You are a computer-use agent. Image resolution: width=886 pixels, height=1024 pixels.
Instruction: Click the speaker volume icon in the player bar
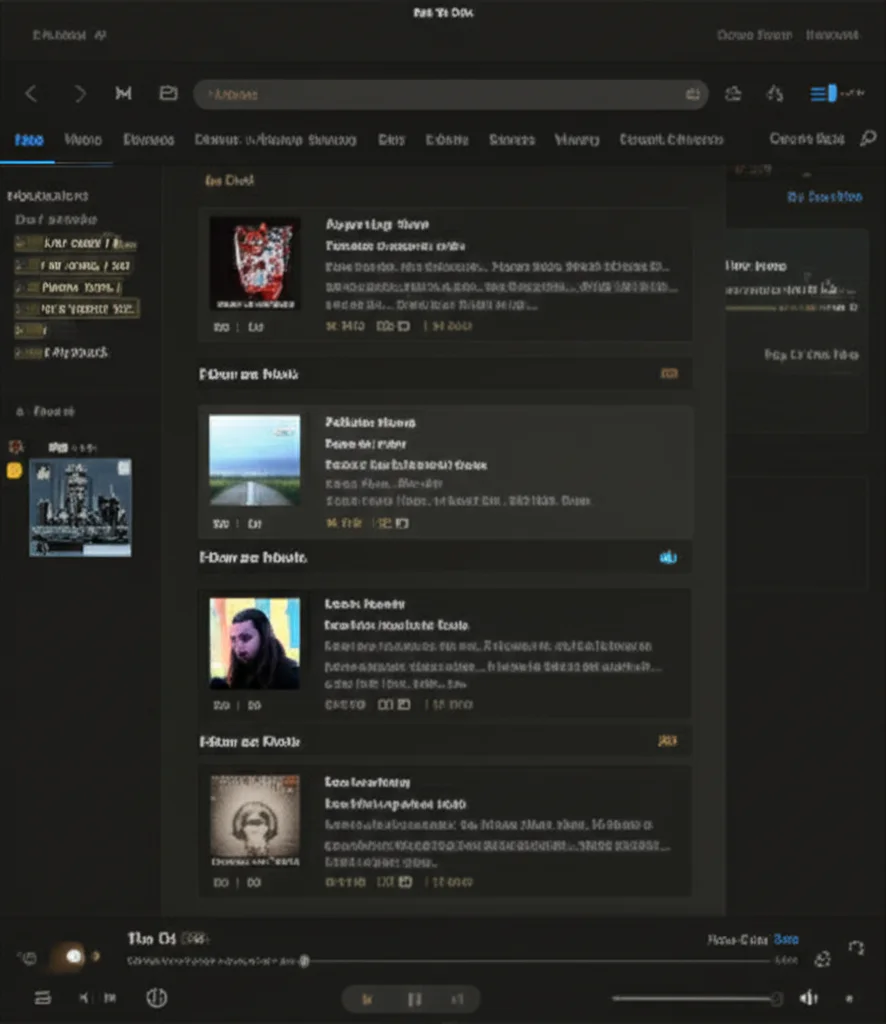point(809,998)
